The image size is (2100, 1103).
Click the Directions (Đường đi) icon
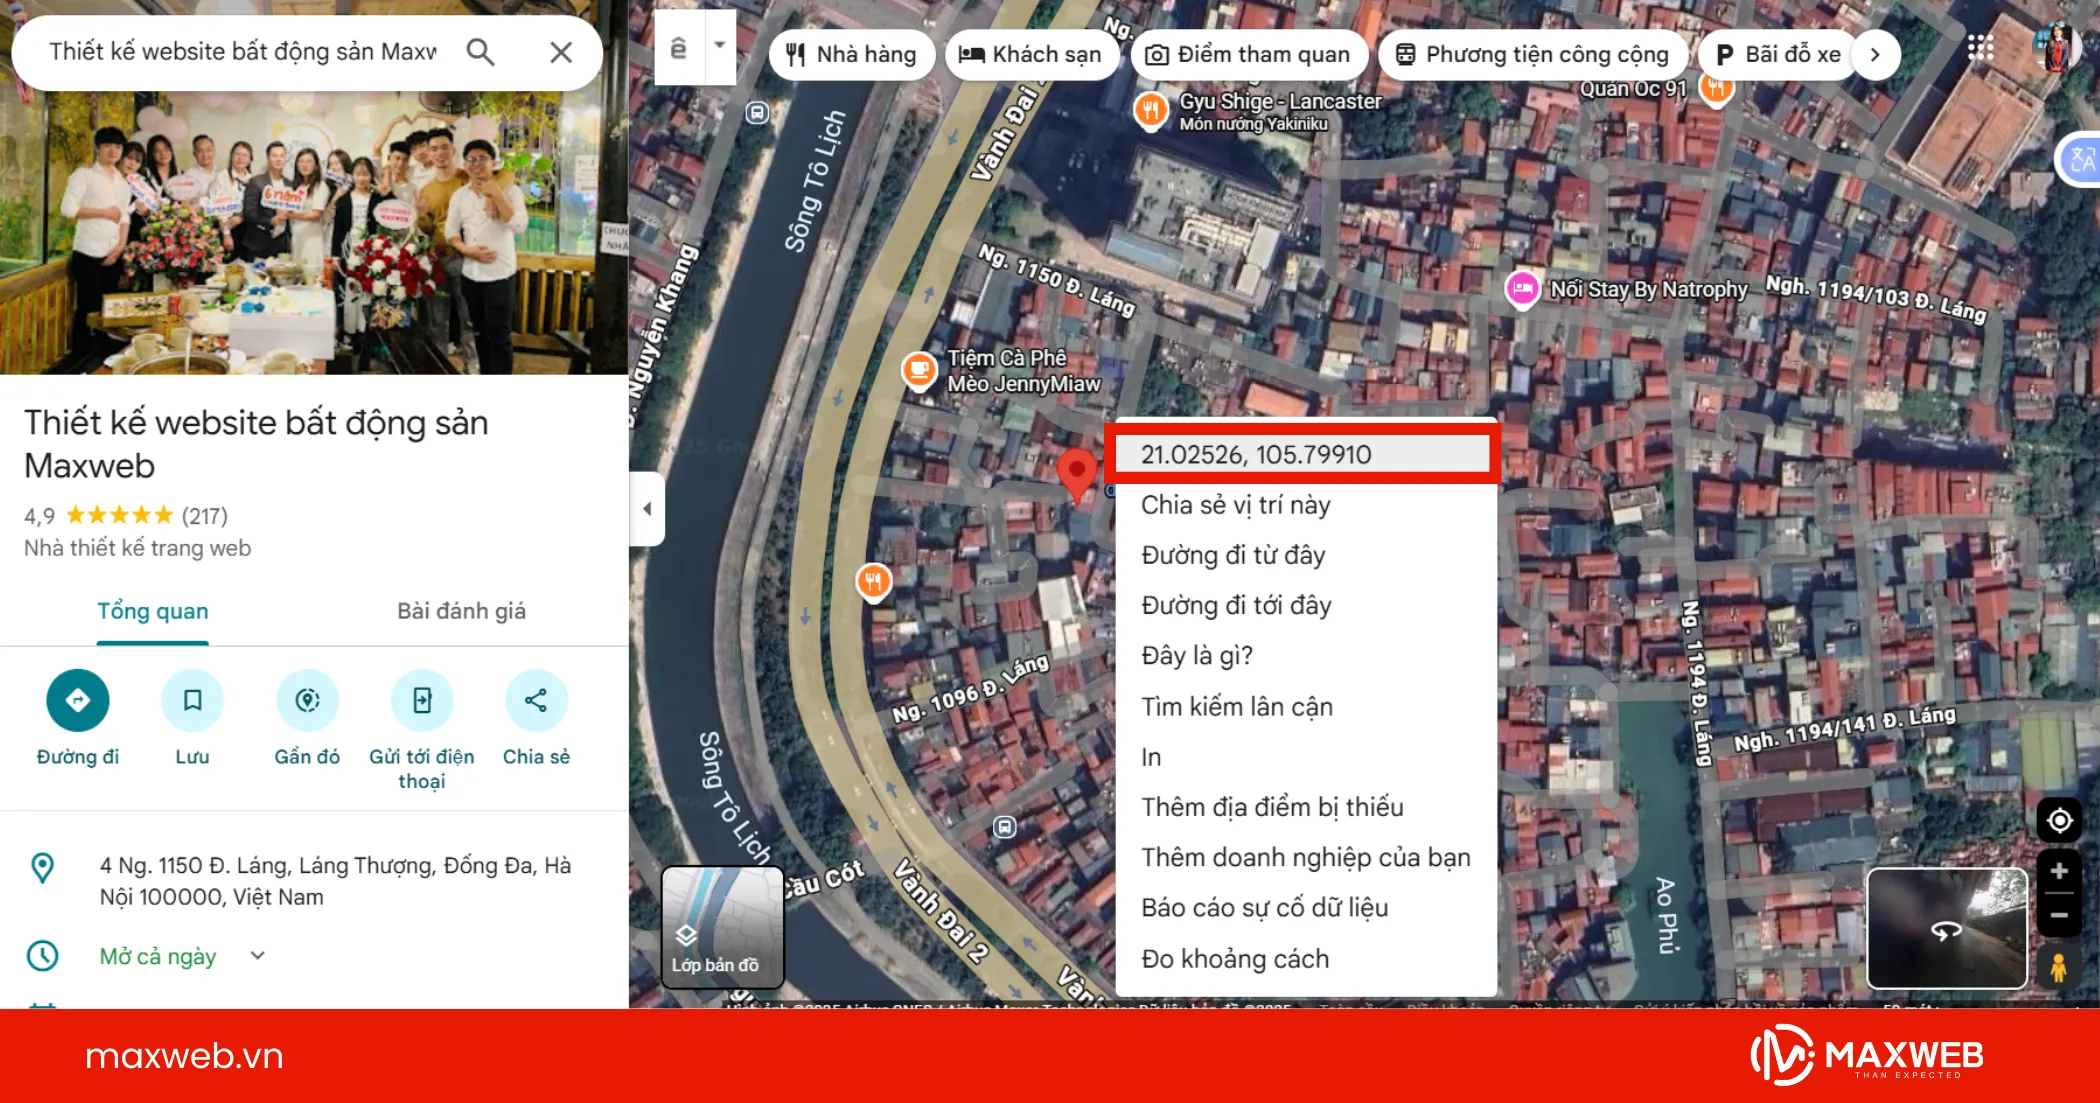(x=78, y=700)
